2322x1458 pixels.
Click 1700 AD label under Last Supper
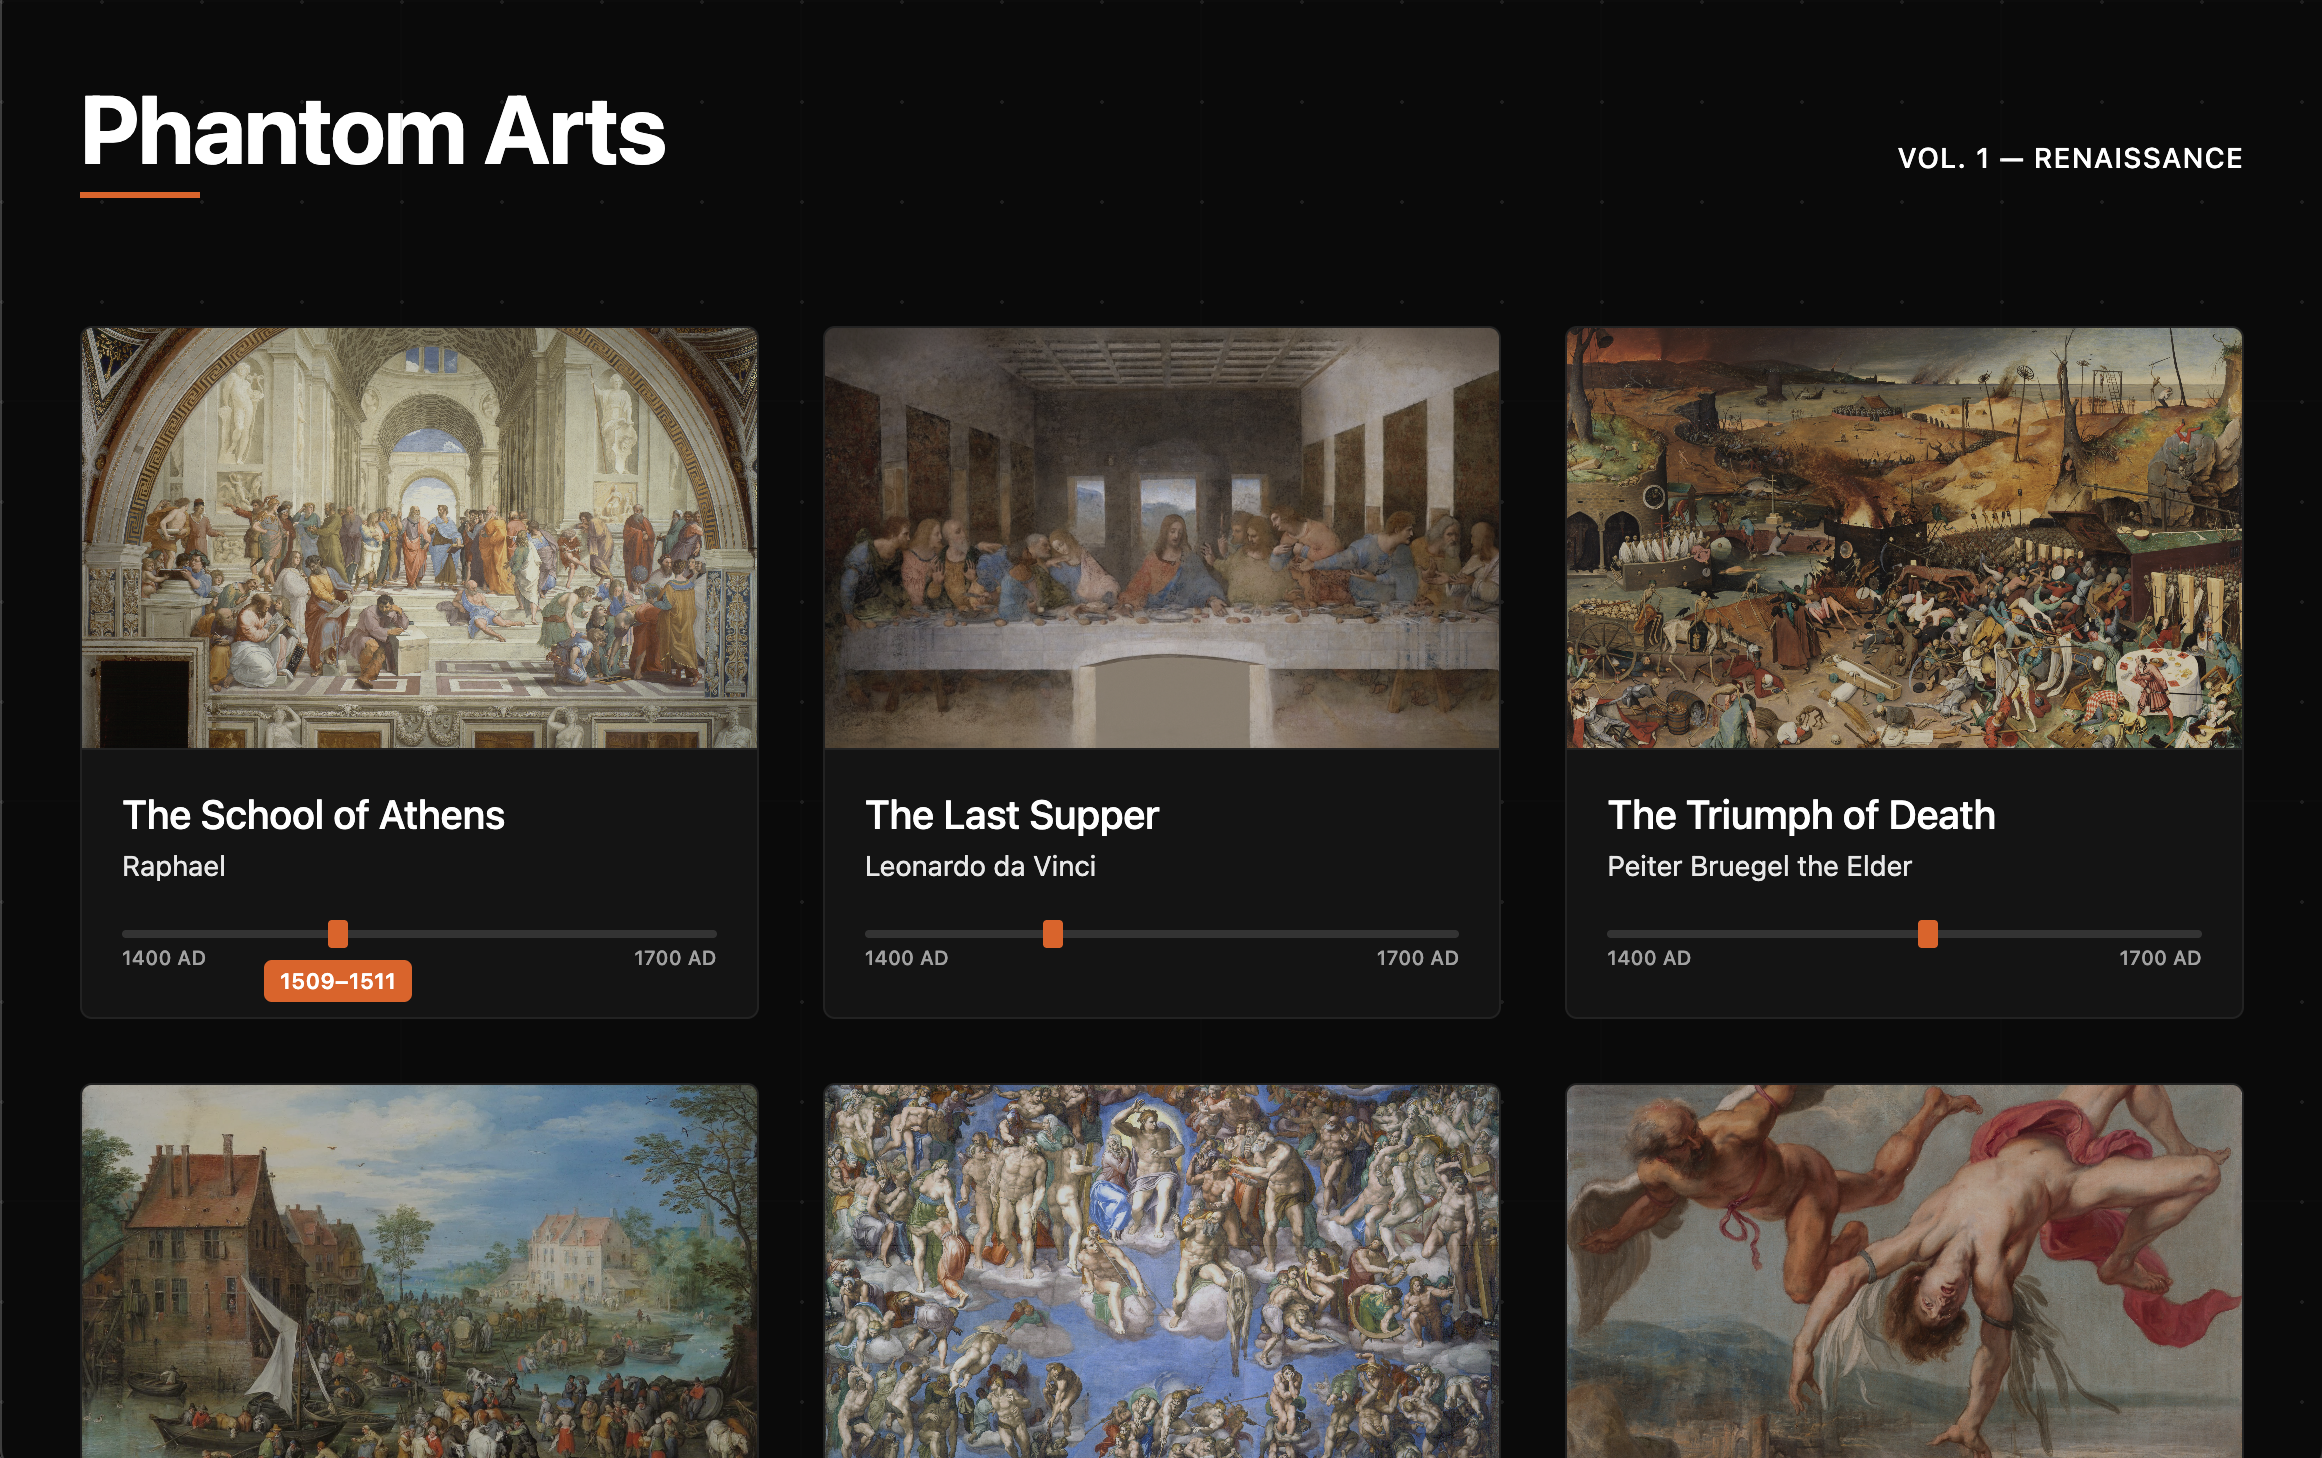tap(1417, 958)
